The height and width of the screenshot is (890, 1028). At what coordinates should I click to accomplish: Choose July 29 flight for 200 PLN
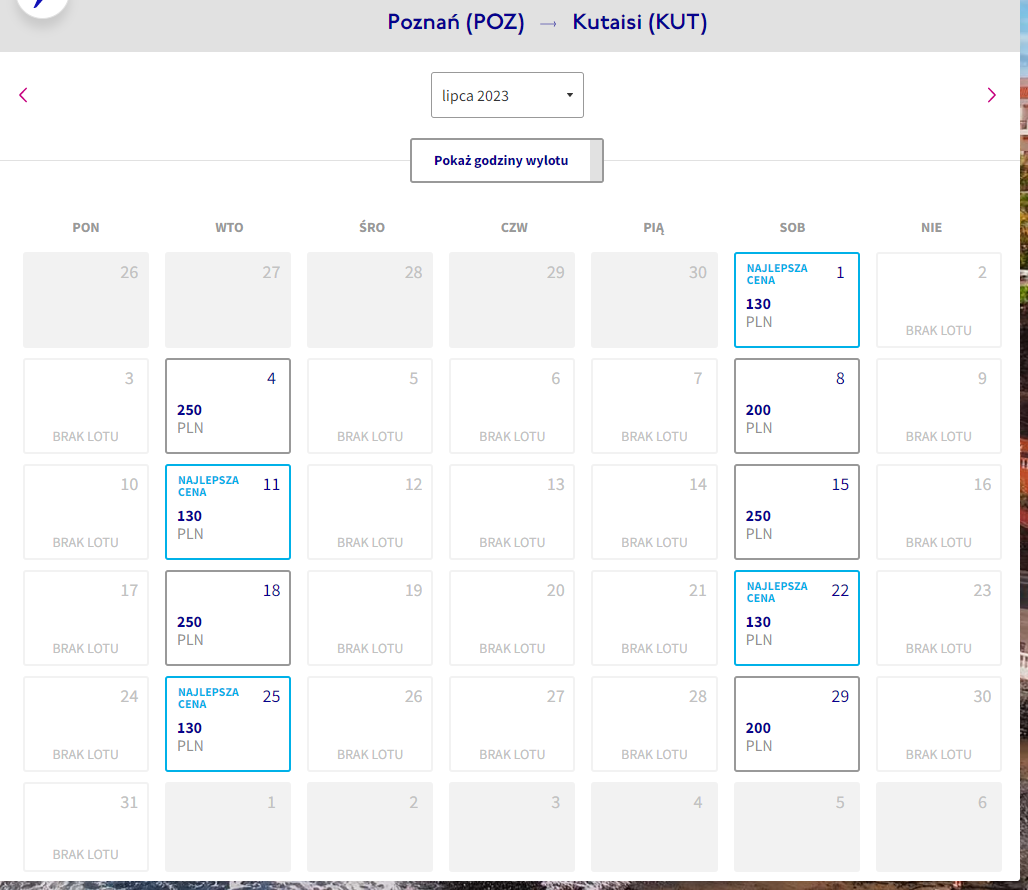tap(797, 724)
